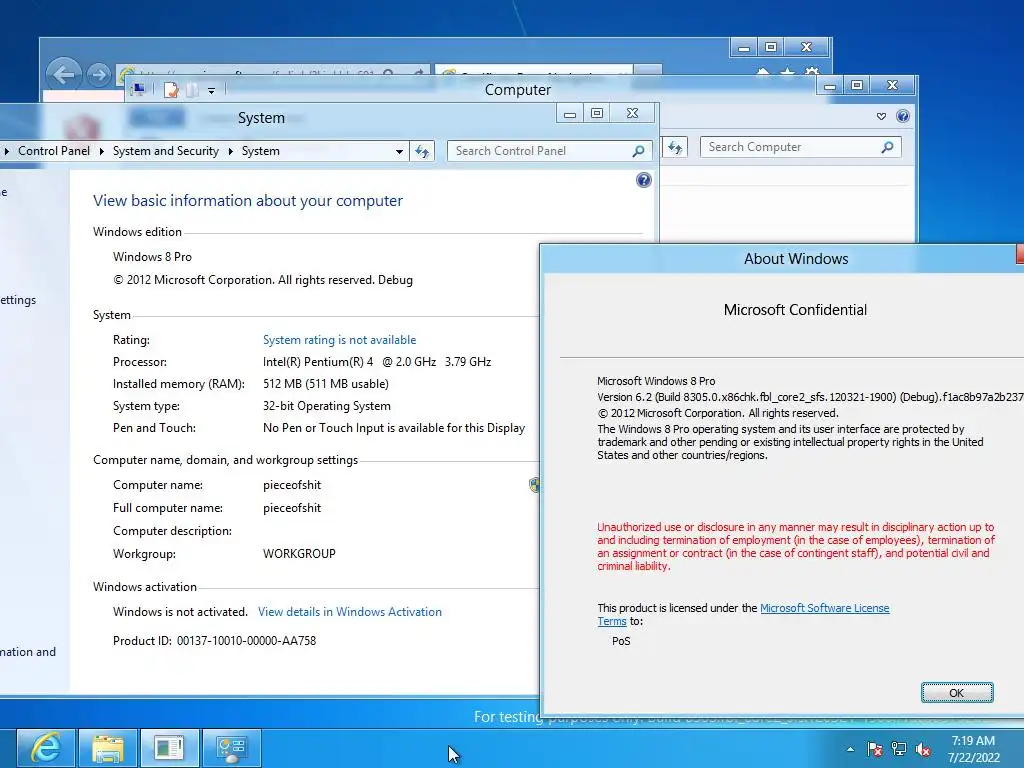This screenshot has height=768, width=1024.
Task: Click Internet Explorer Back button
Action: click(63, 74)
